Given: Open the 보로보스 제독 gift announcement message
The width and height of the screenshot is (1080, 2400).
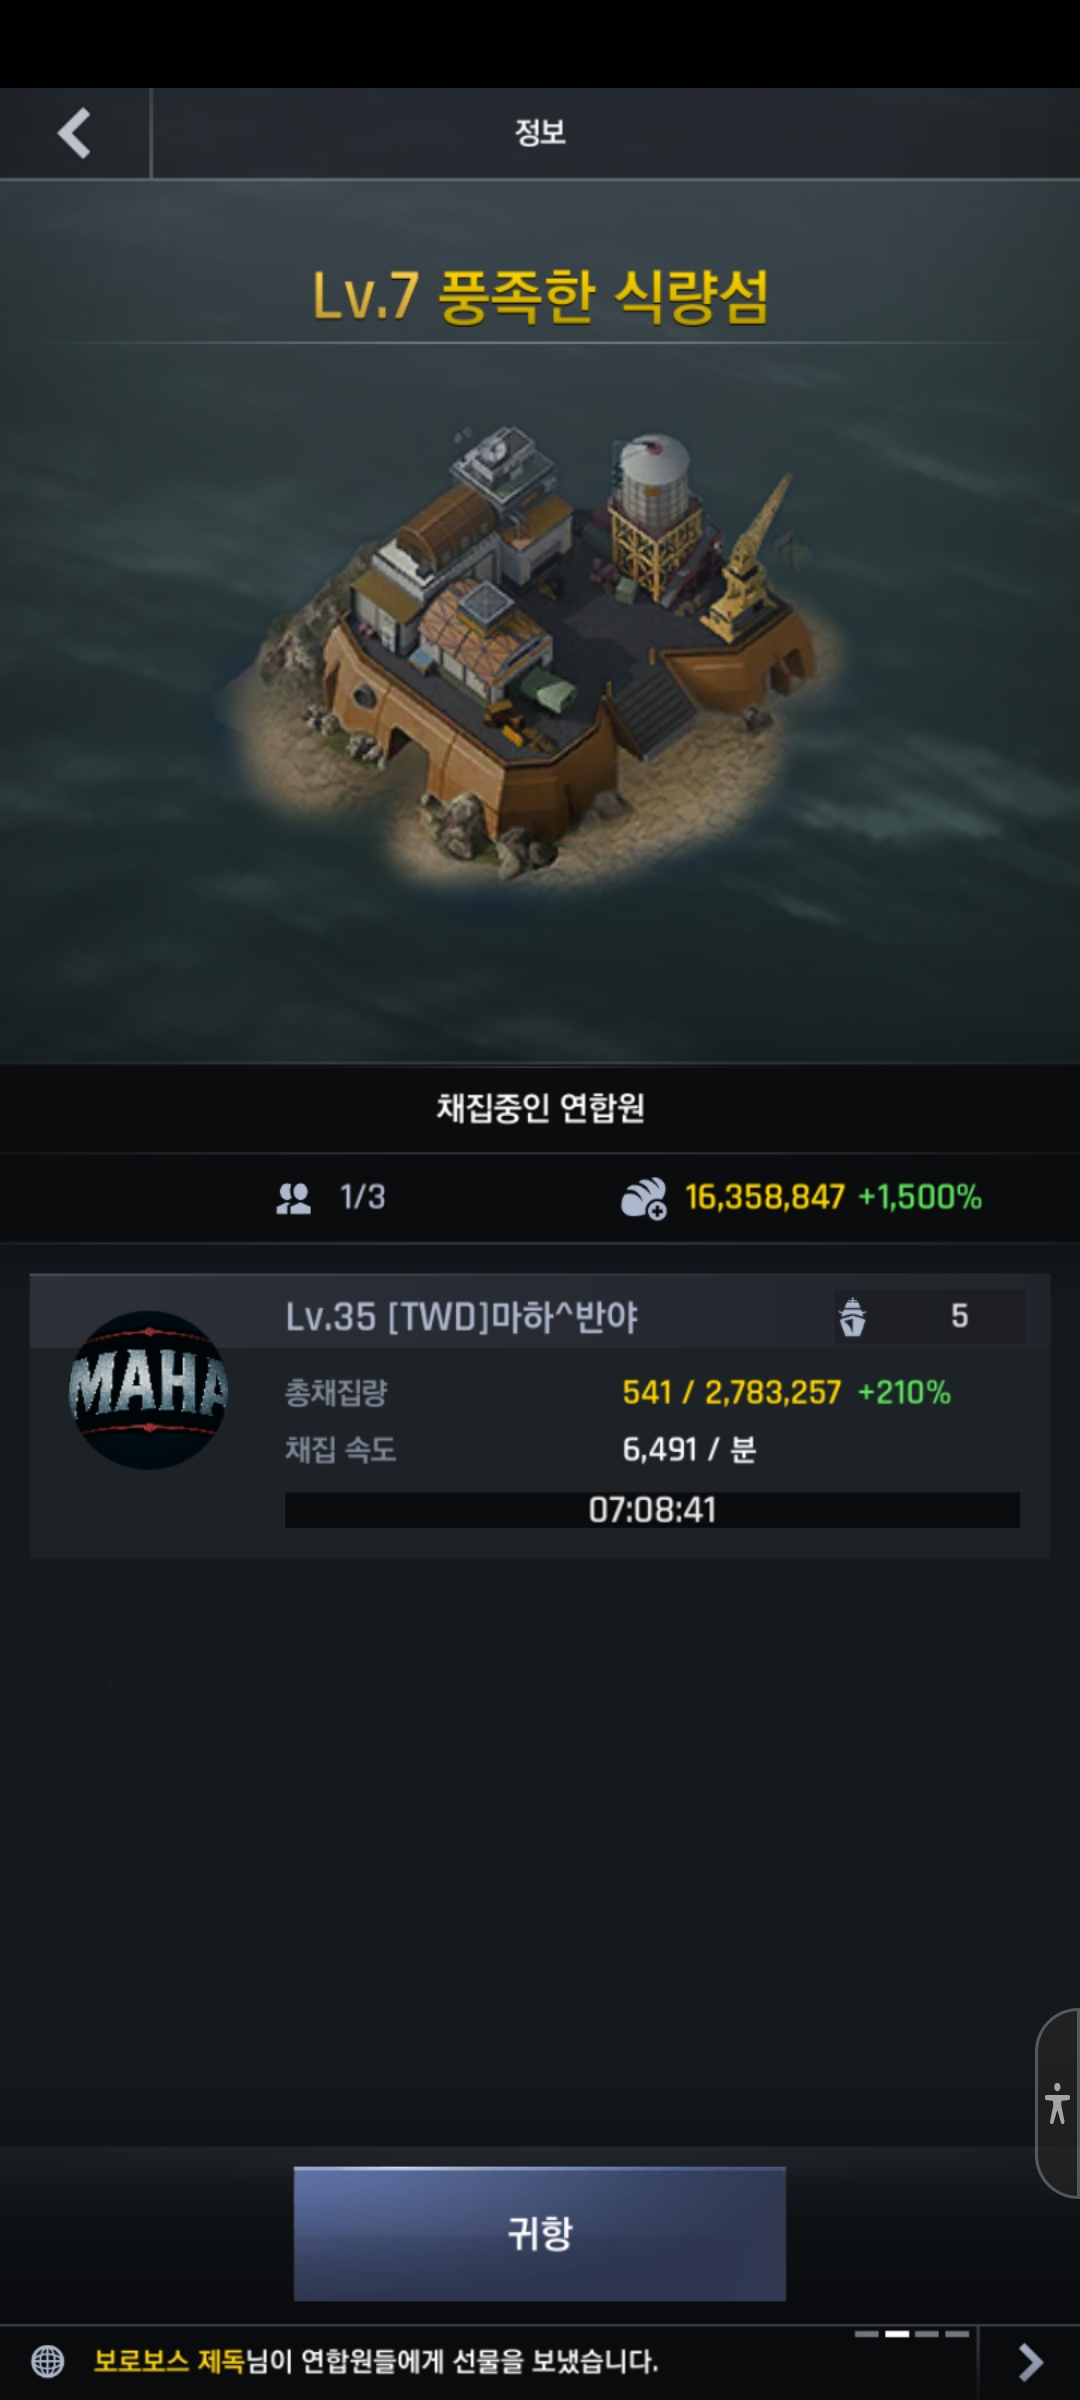Looking at the screenshot, I should (x=376, y=2362).
